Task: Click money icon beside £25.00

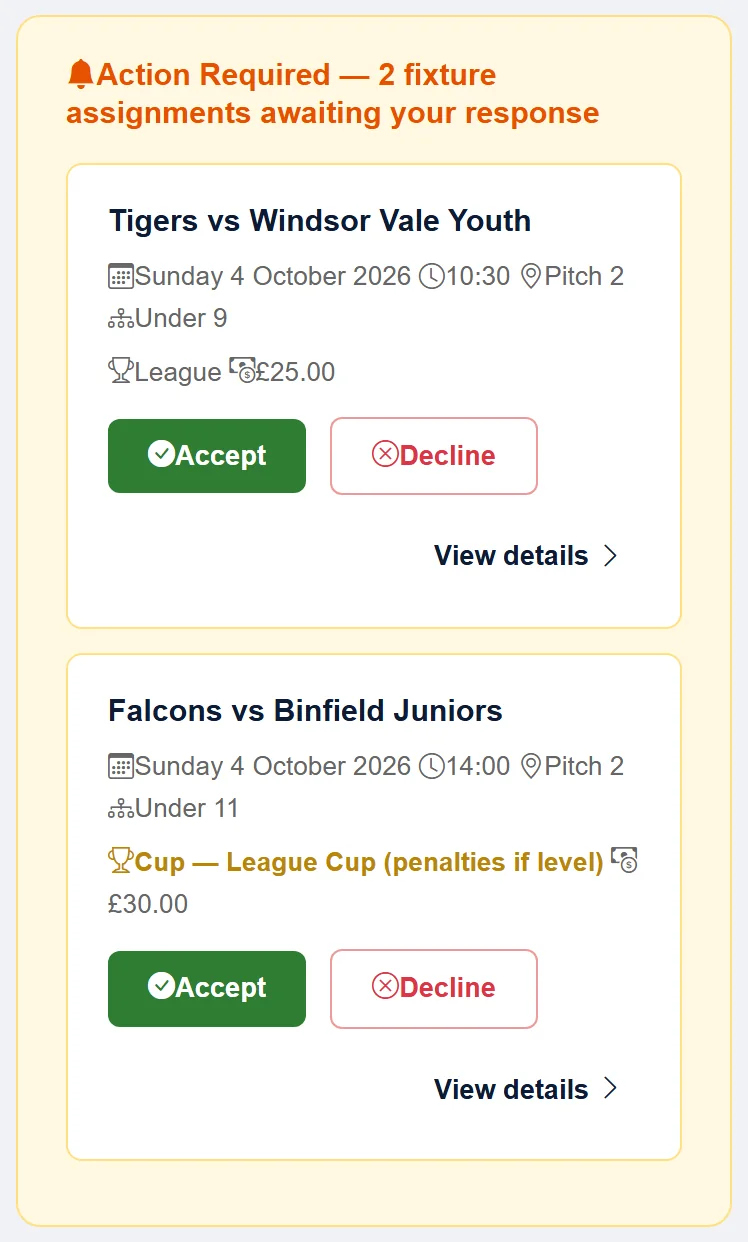Action: pyautogui.click(x=242, y=370)
